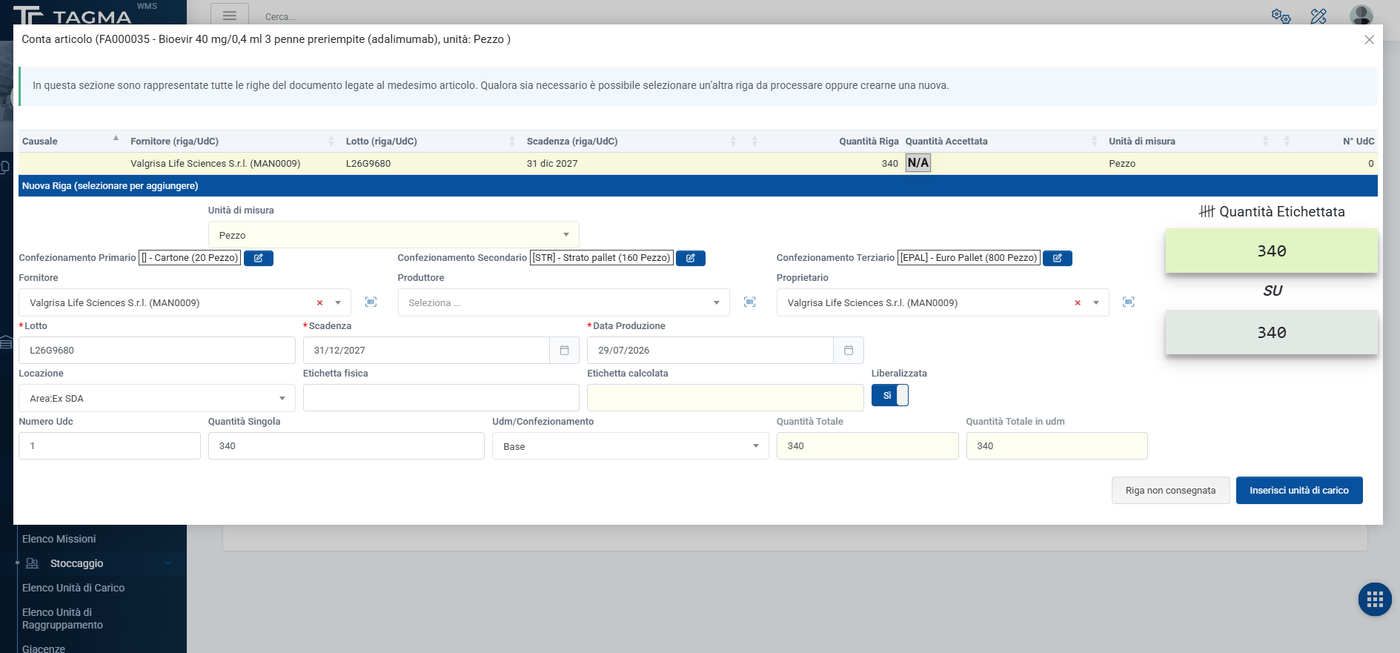
Task: Clear the Fornitore selection with the red X
Action: (320, 303)
